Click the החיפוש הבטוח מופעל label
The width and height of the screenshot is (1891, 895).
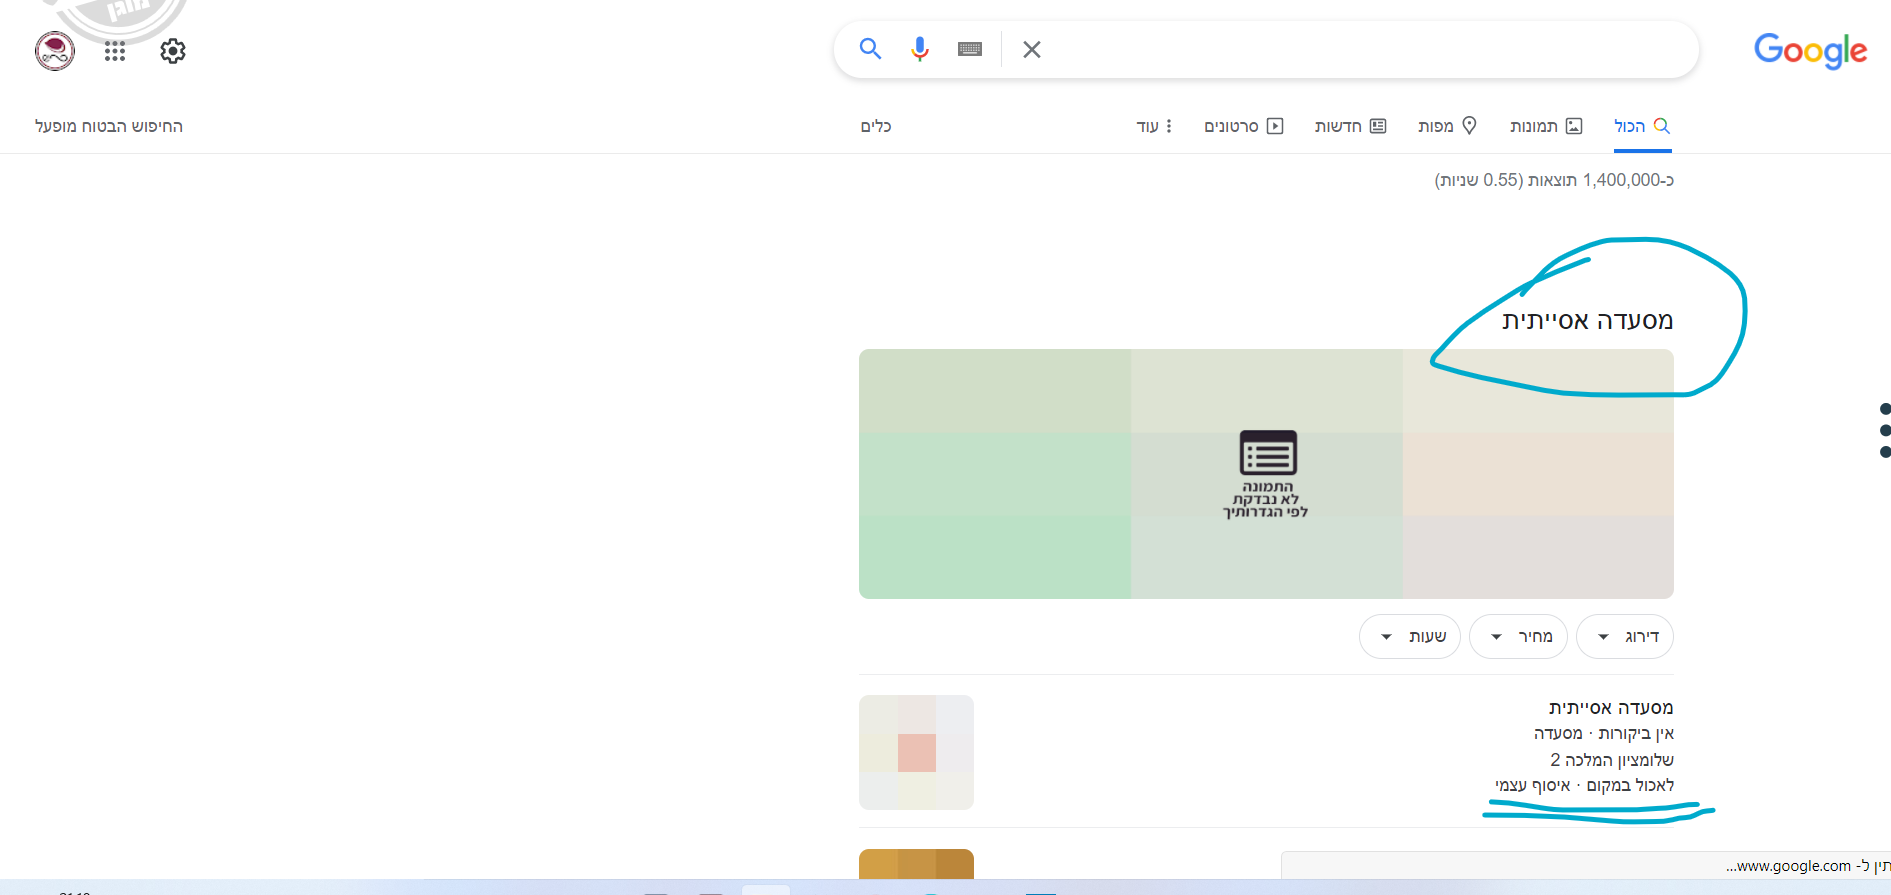(x=109, y=126)
